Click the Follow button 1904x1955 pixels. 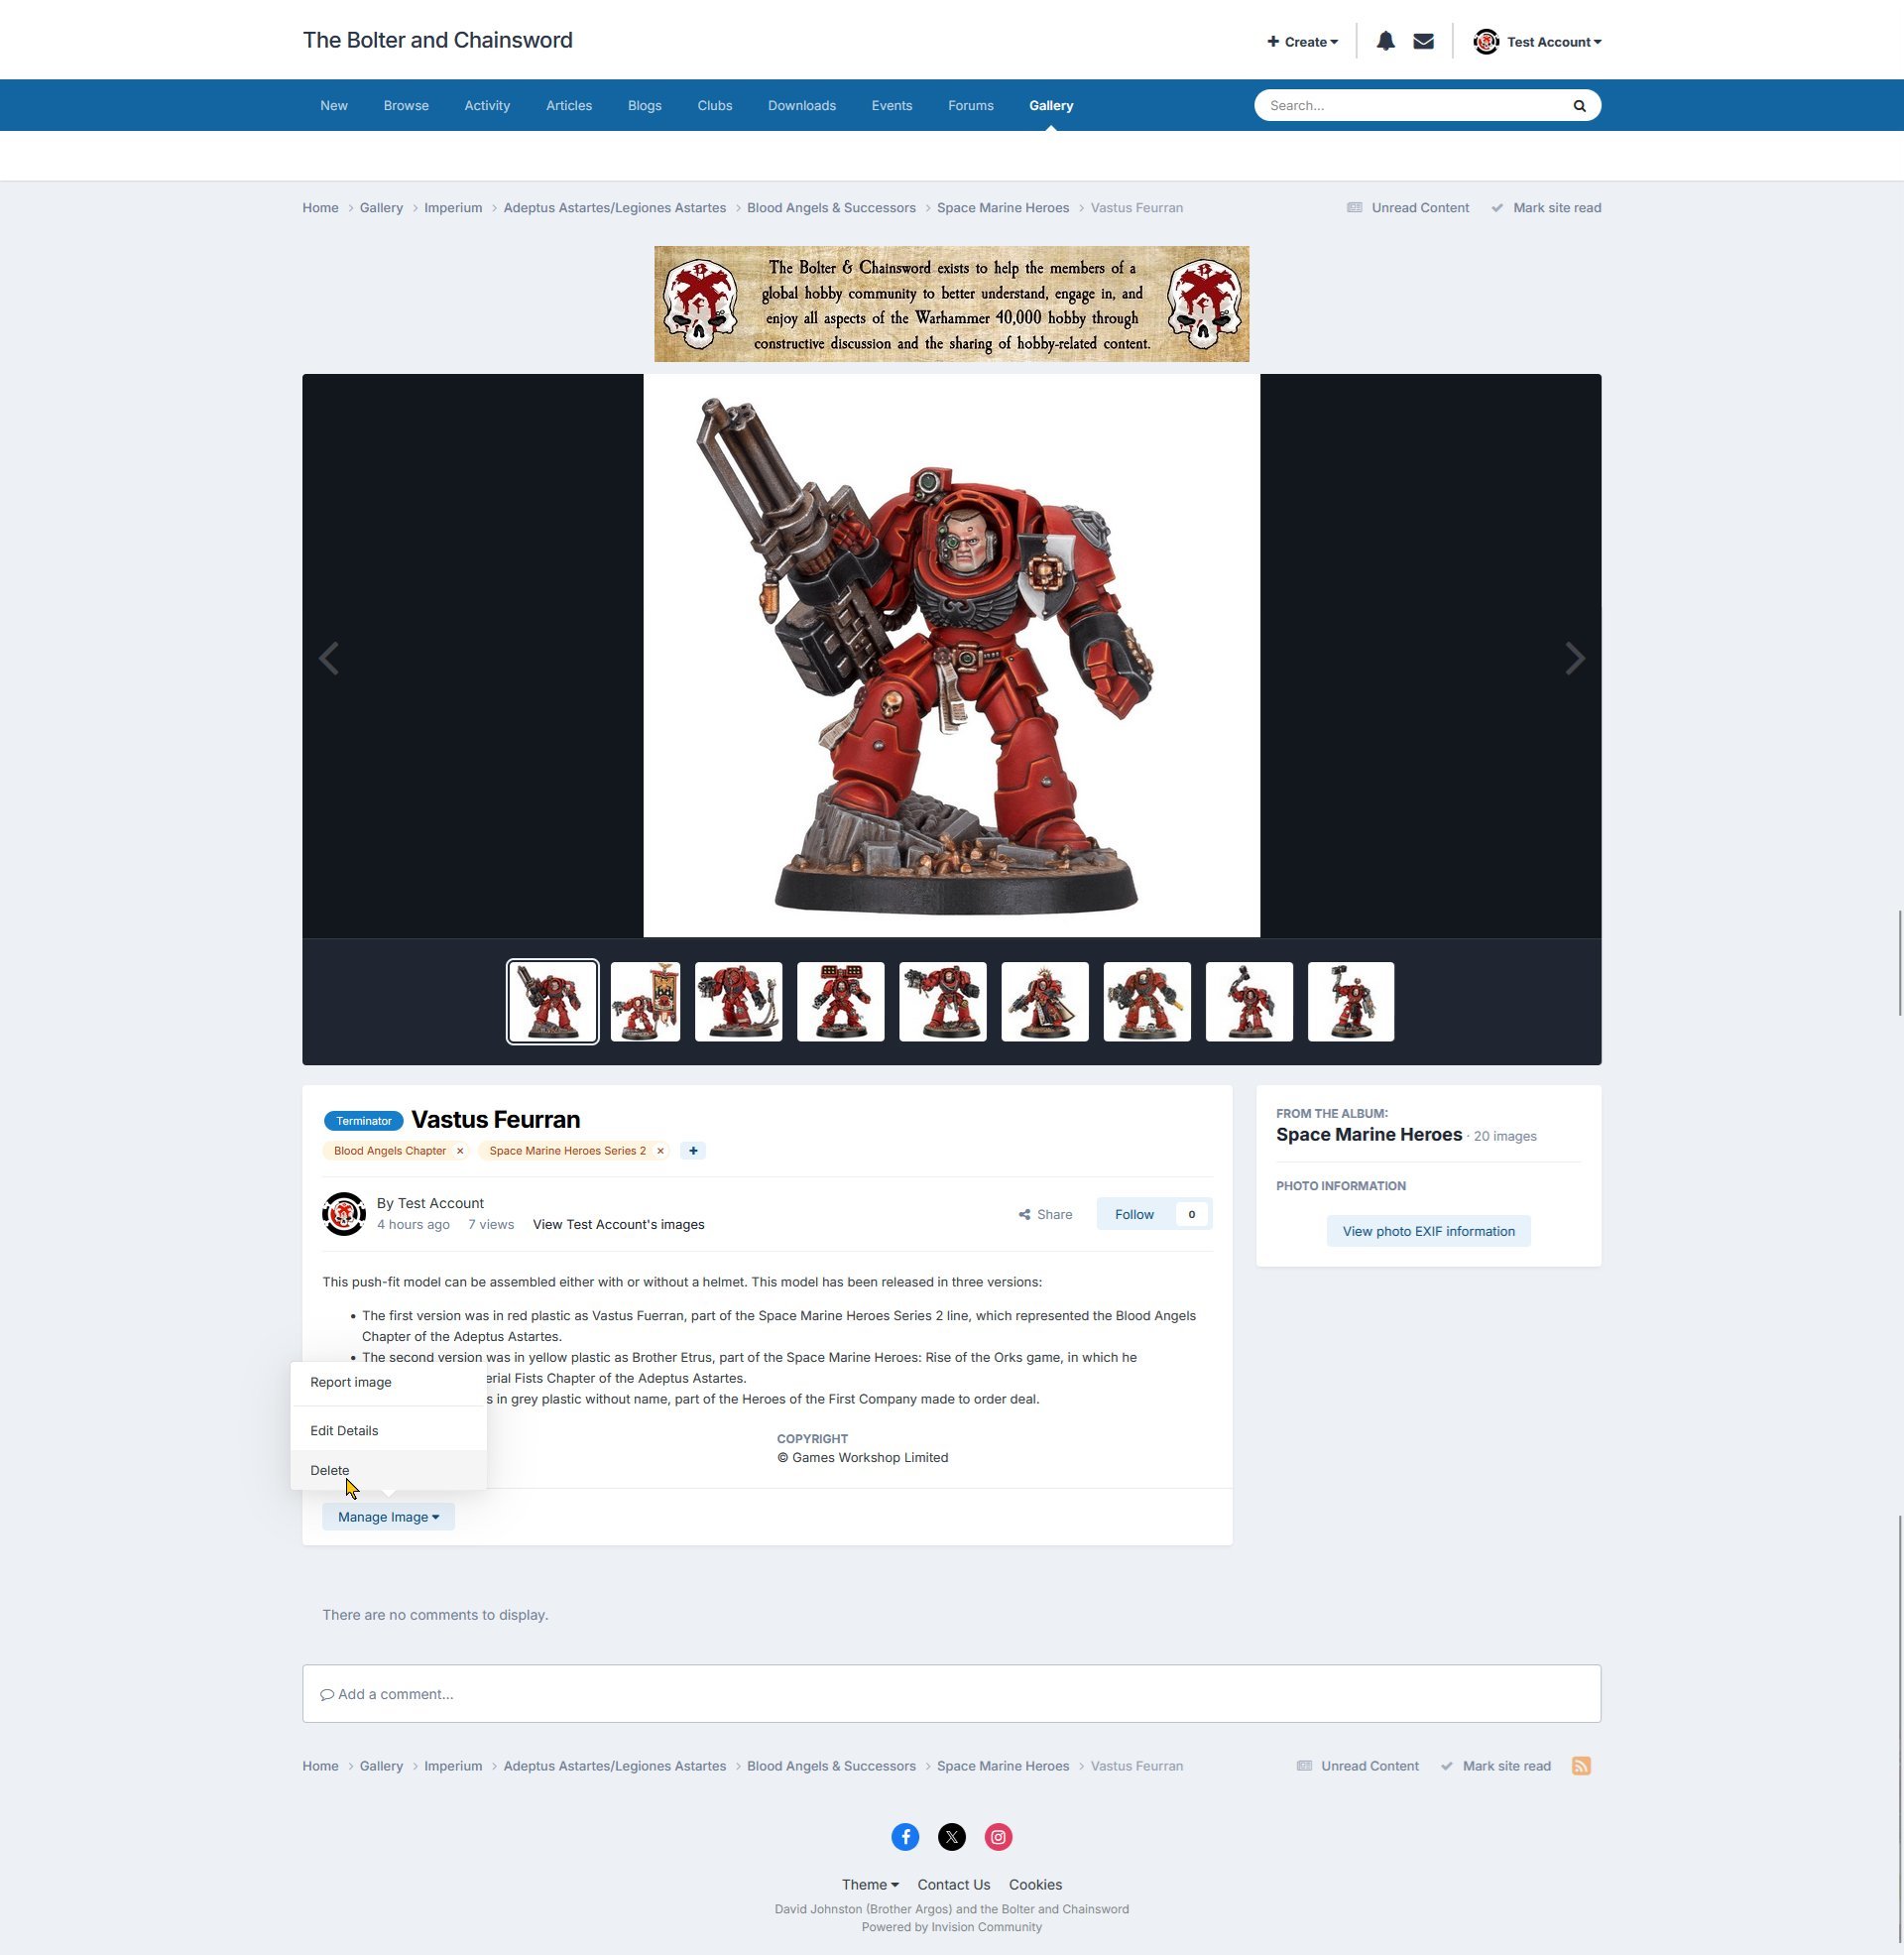tap(1134, 1214)
